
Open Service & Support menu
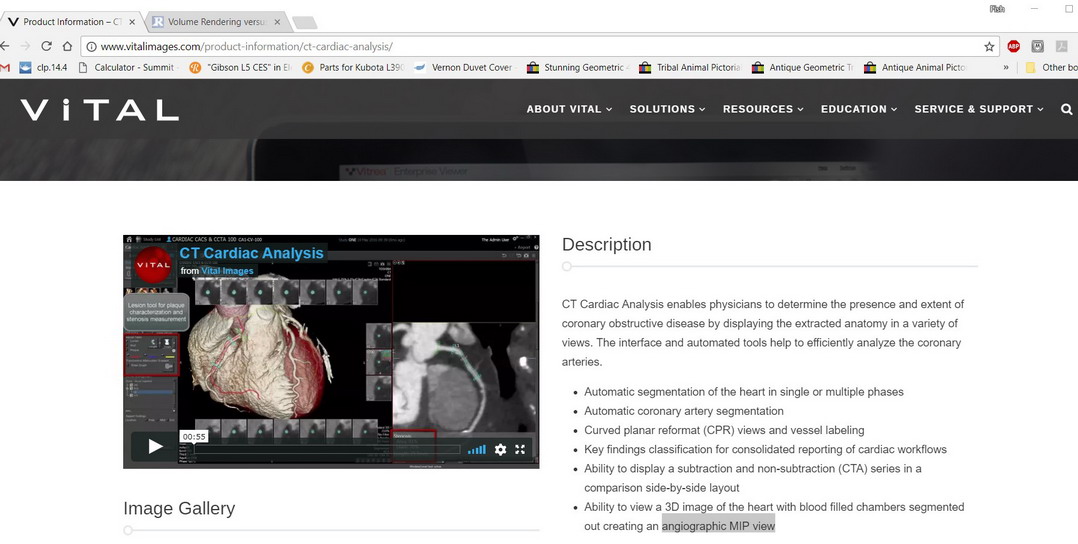point(978,109)
